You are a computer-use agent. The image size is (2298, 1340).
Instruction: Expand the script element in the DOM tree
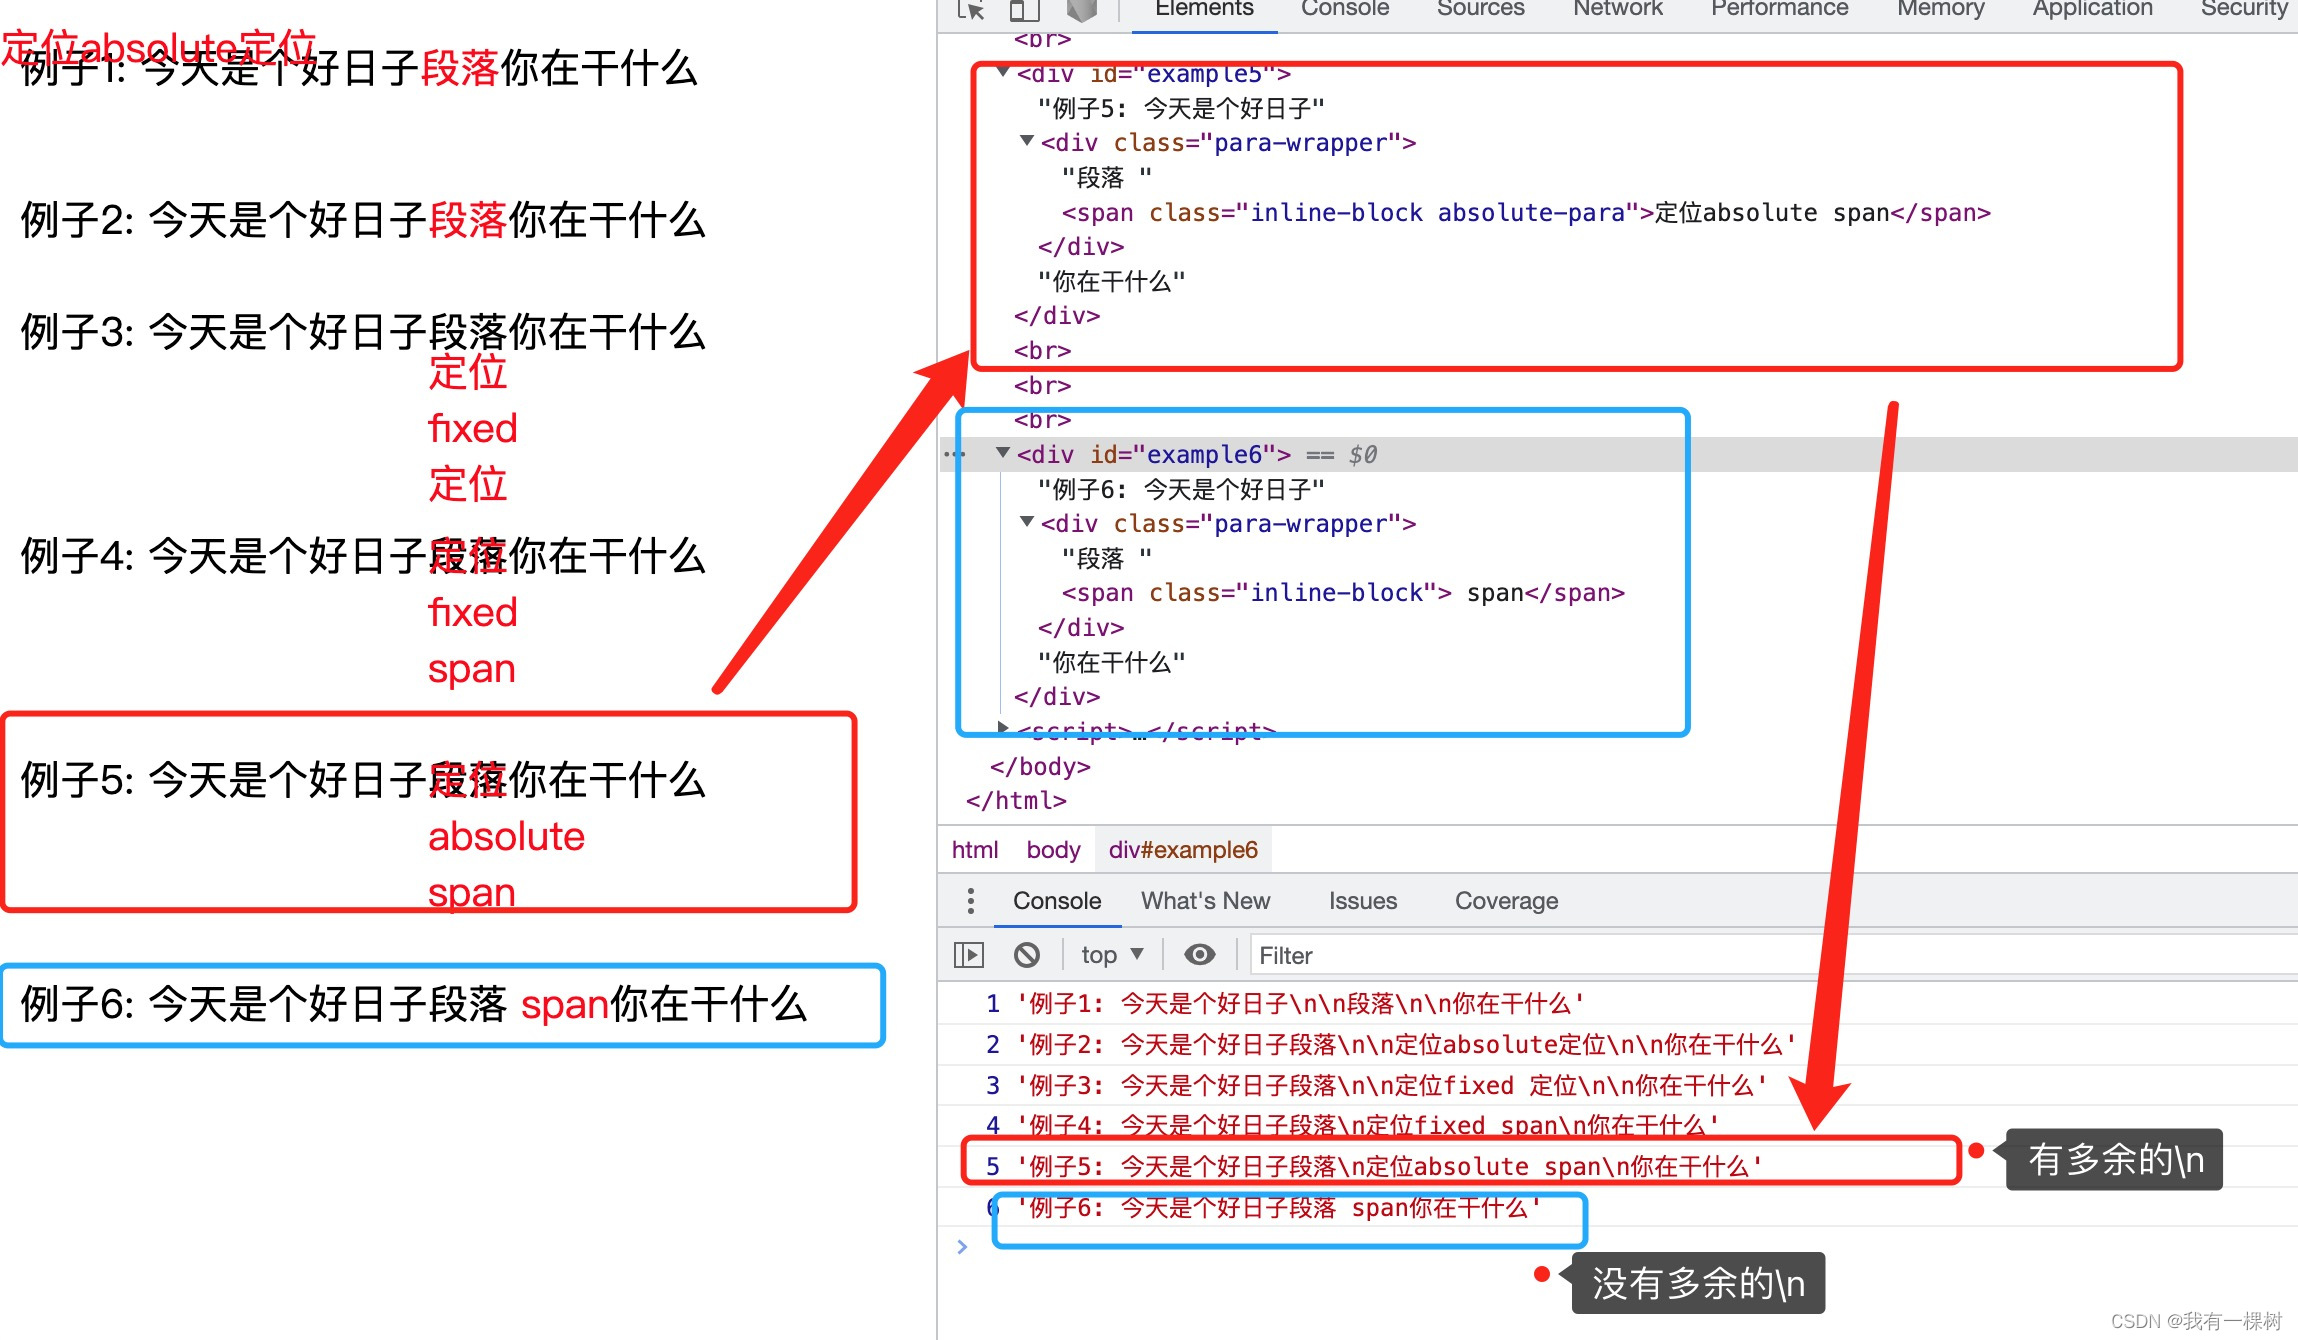point(1003,729)
